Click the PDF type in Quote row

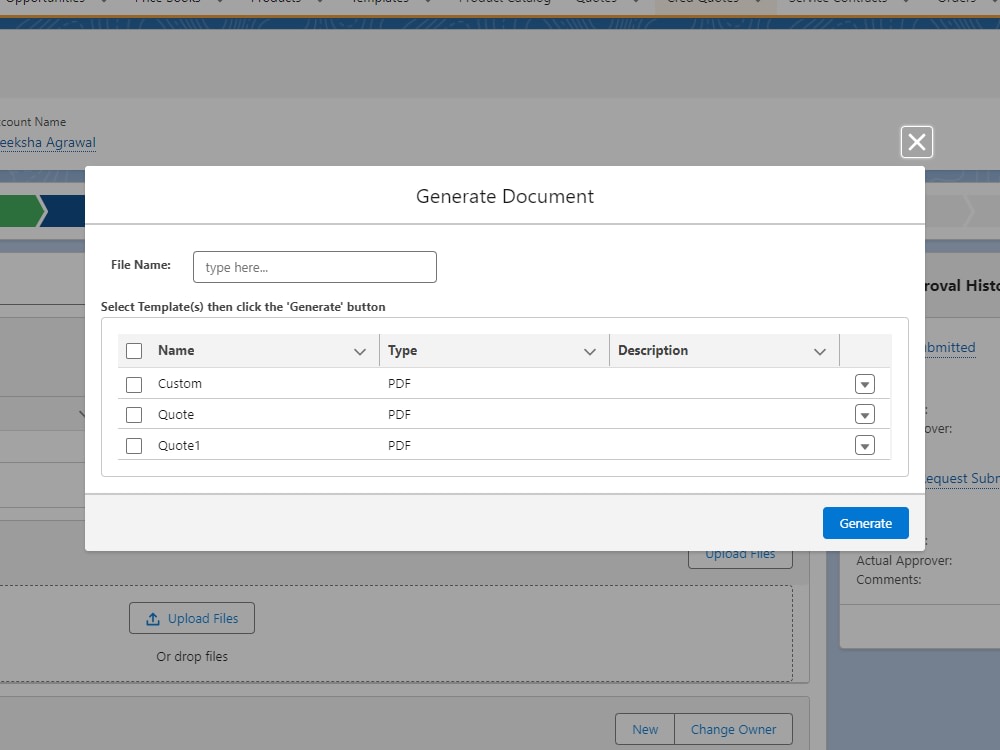(399, 415)
